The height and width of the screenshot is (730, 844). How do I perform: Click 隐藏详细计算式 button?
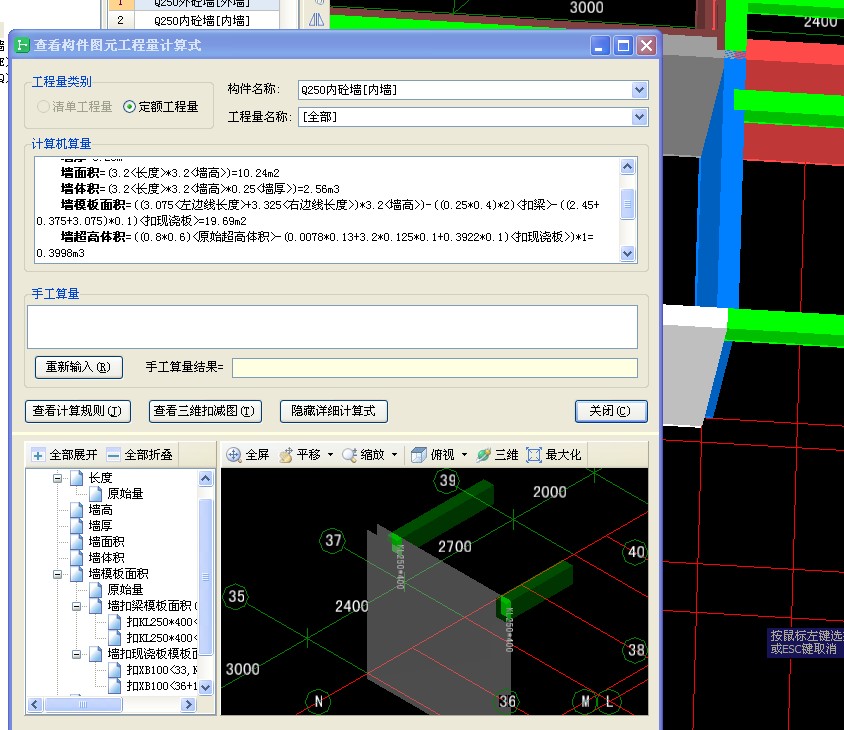(334, 411)
